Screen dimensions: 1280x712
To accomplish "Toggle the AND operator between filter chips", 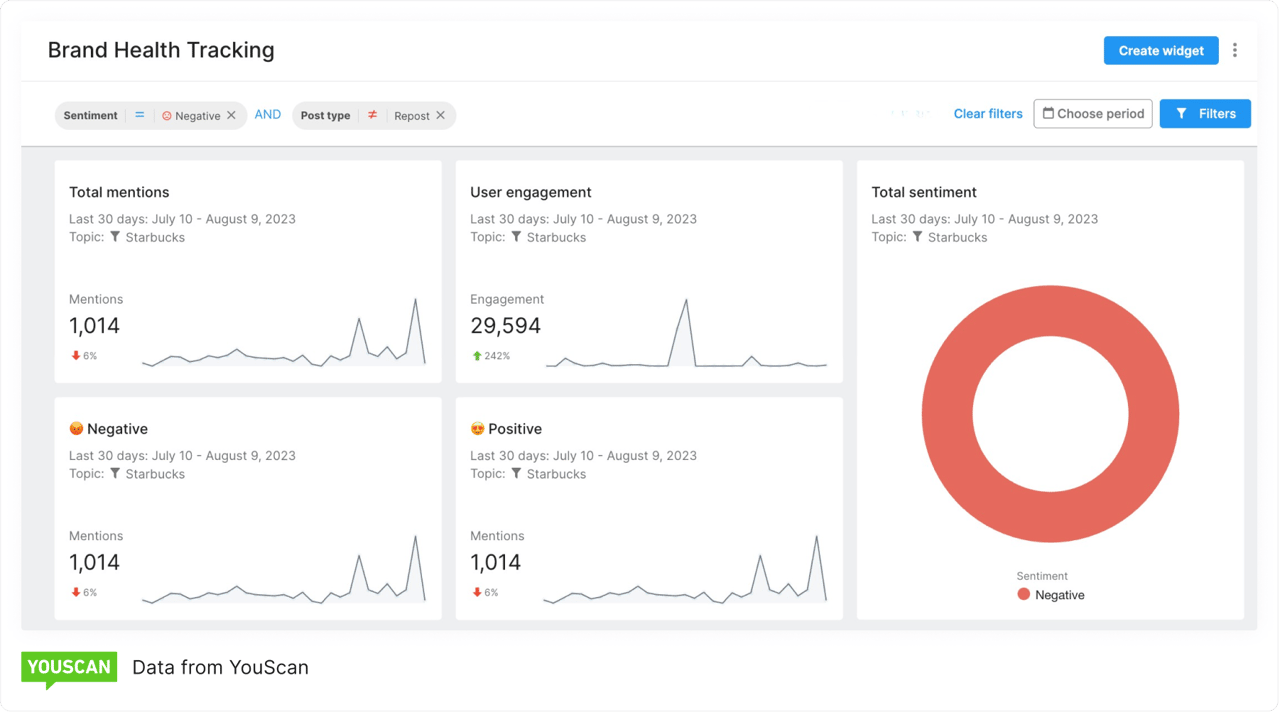I will click(266, 114).
